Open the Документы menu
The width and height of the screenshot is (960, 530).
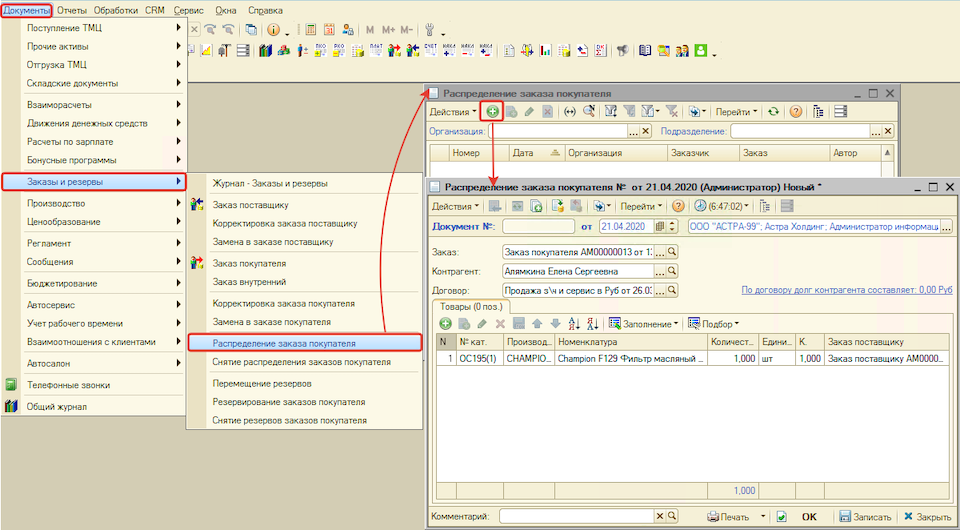(x=26, y=10)
